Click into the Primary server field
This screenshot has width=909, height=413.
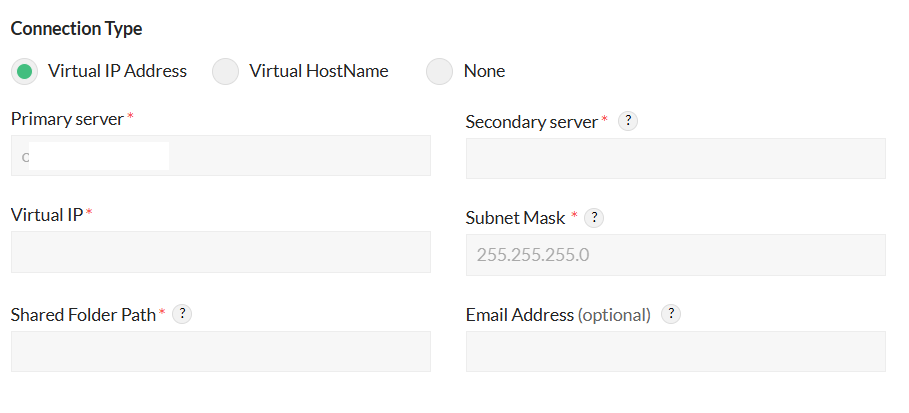[x=220, y=156]
